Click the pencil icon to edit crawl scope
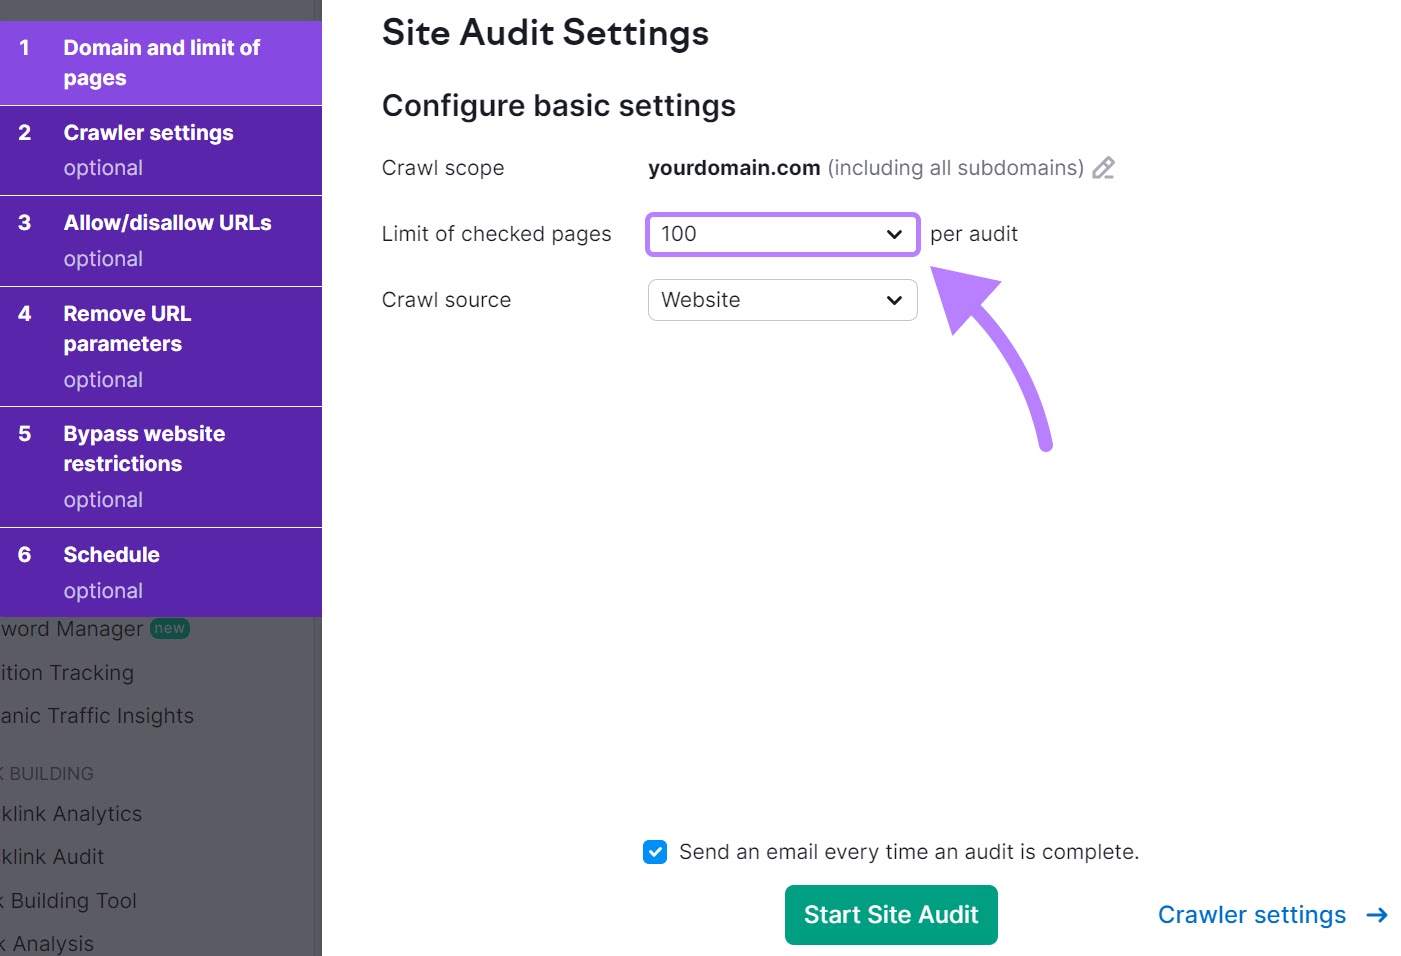This screenshot has height=956, width=1401. point(1103,167)
